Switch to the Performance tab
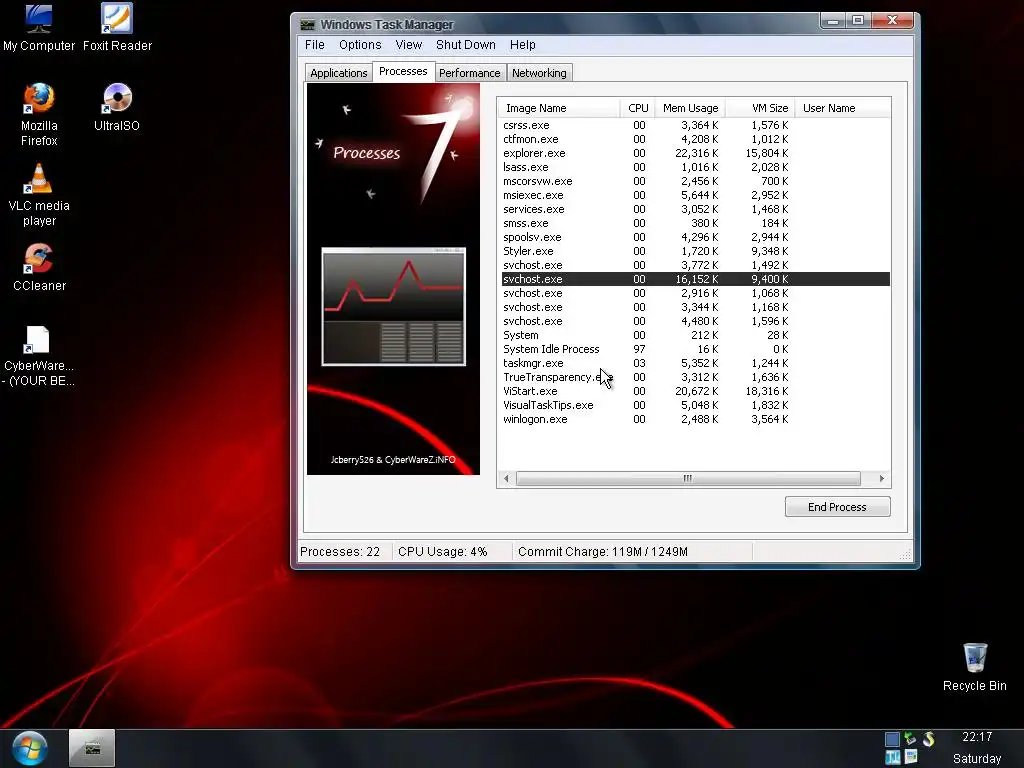Image resolution: width=1024 pixels, height=768 pixels. click(470, 72)
